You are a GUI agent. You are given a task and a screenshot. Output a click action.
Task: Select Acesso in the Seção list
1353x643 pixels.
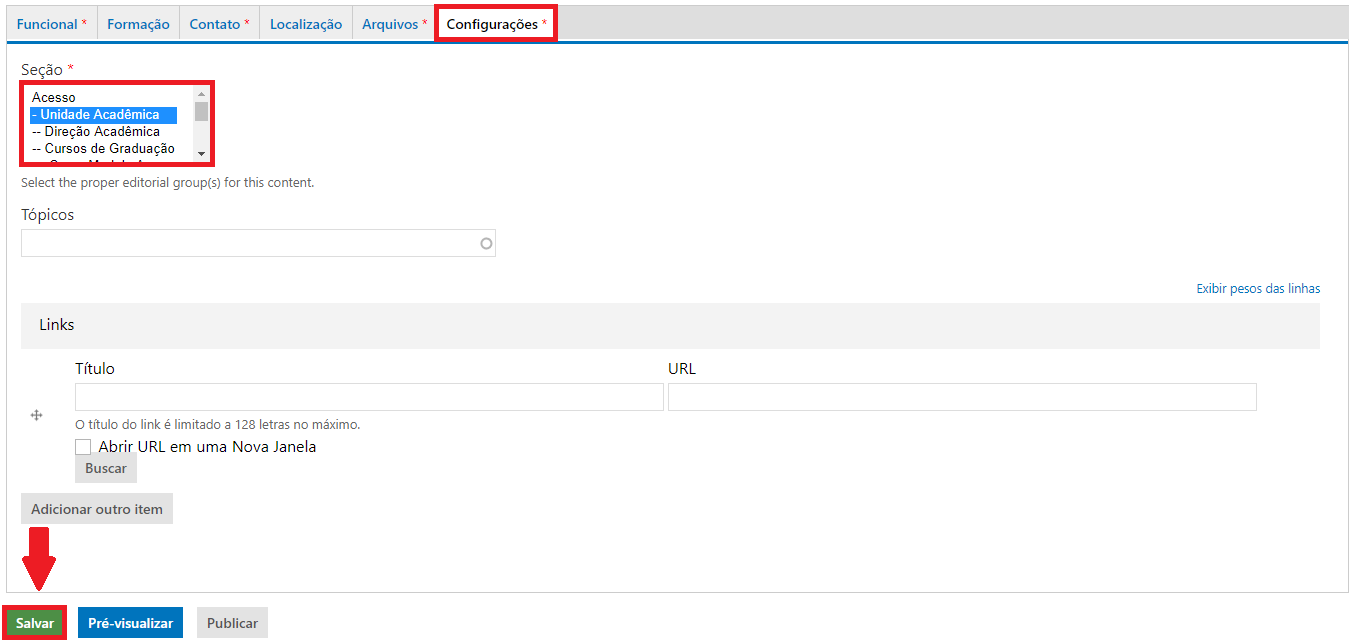(x=54, y=98)
